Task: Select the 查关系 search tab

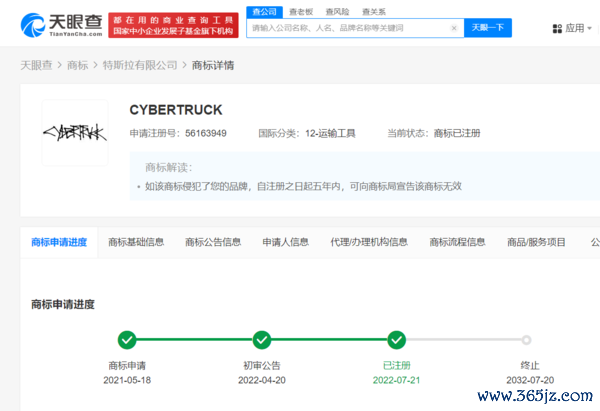Action: 374,12
